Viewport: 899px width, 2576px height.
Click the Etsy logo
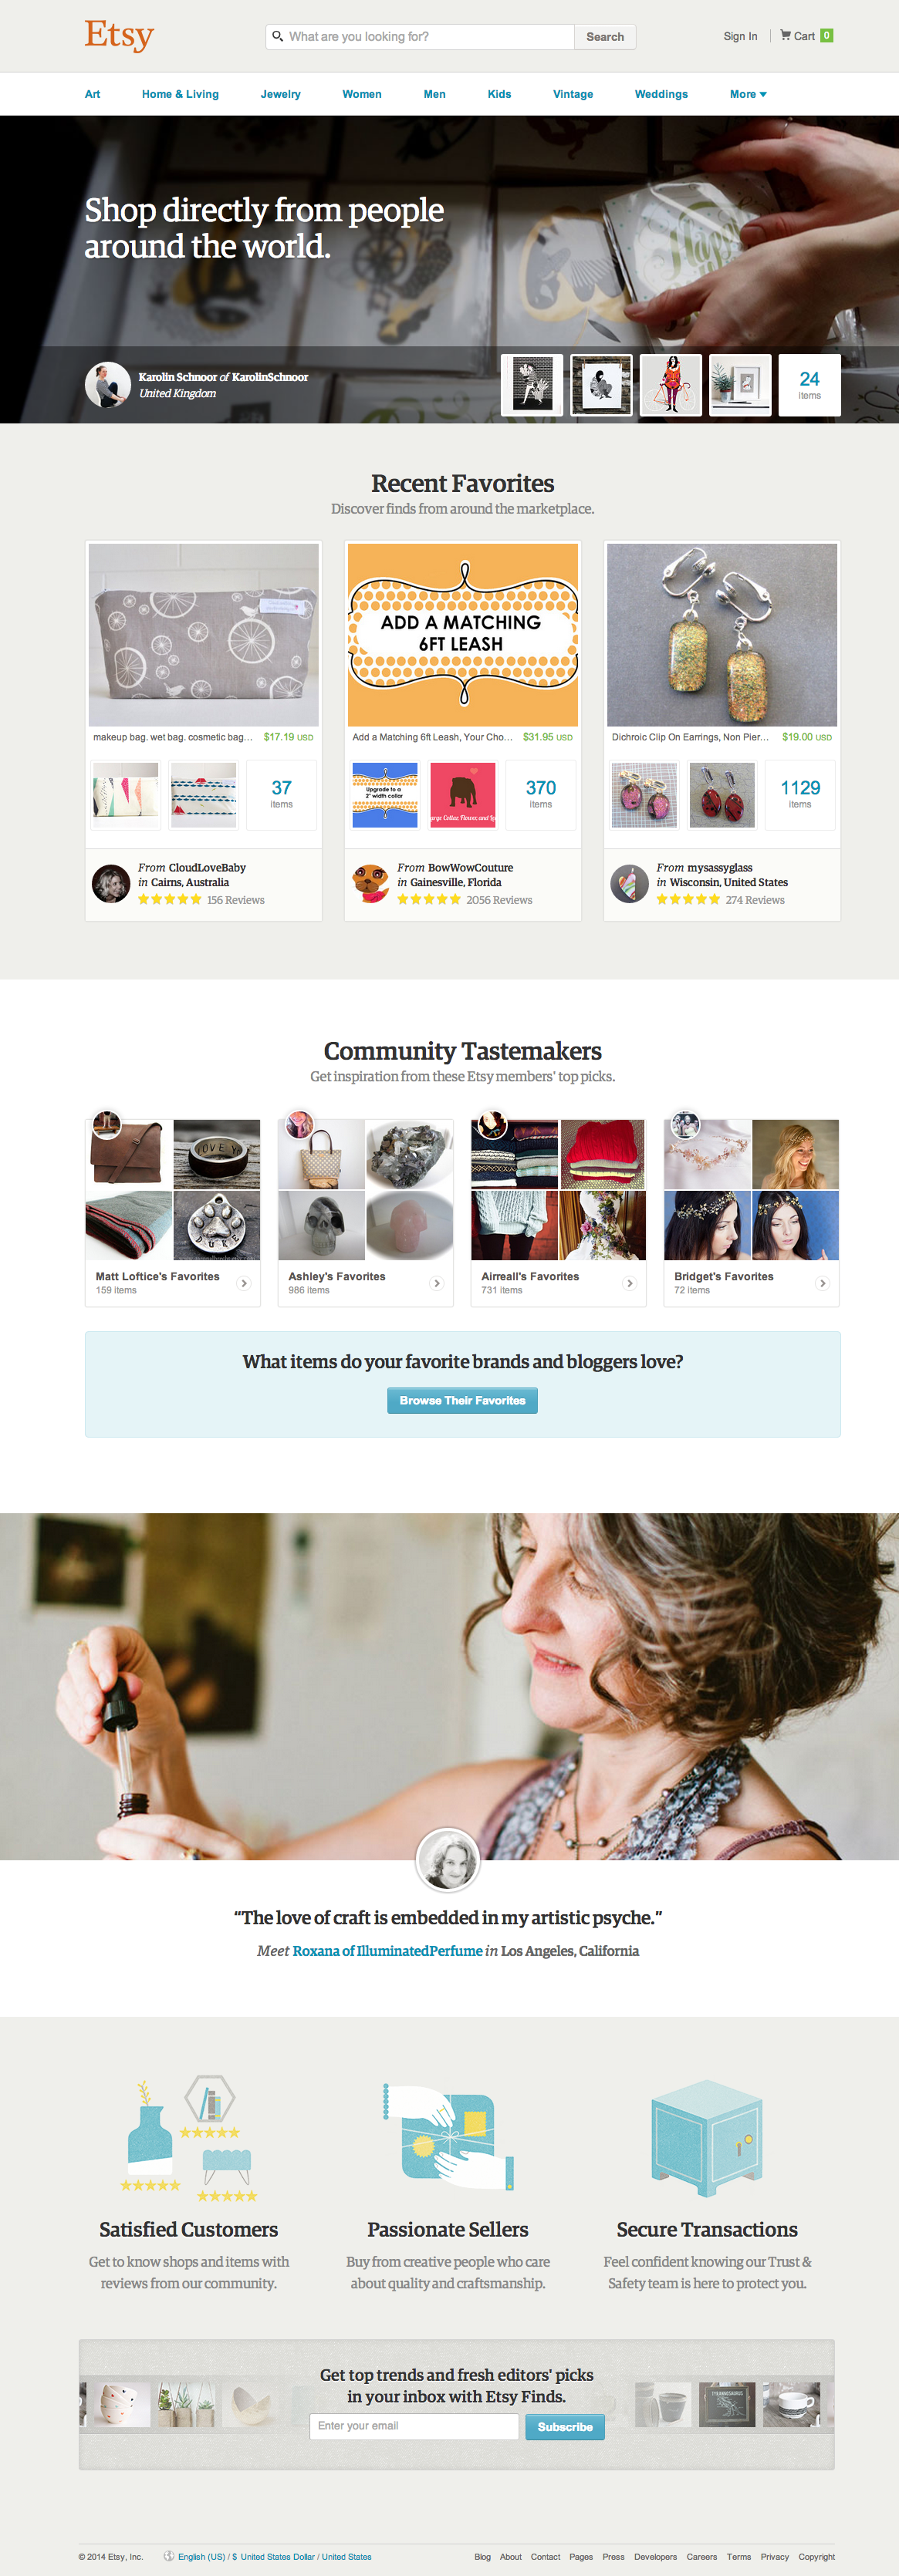click(x=119, y=35)
